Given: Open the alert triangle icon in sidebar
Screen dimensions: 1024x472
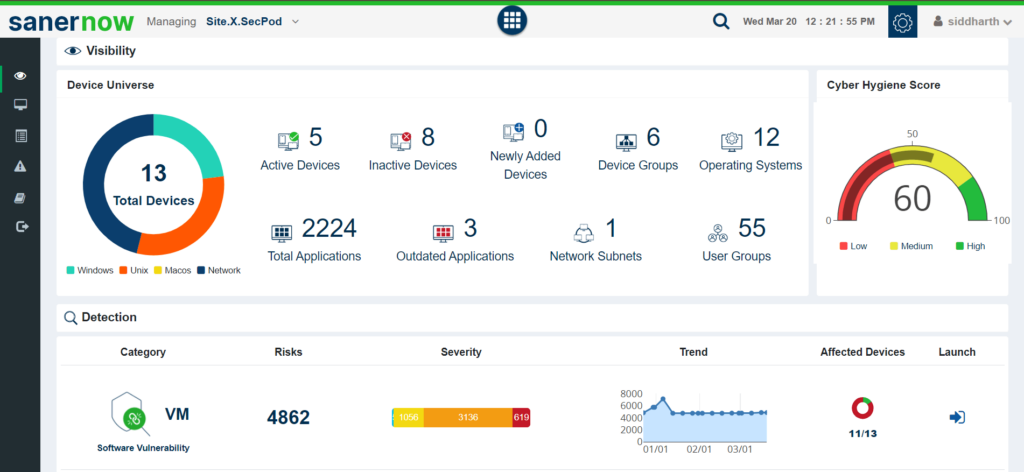Looking at the screenshot, I should tap(20, 166).
